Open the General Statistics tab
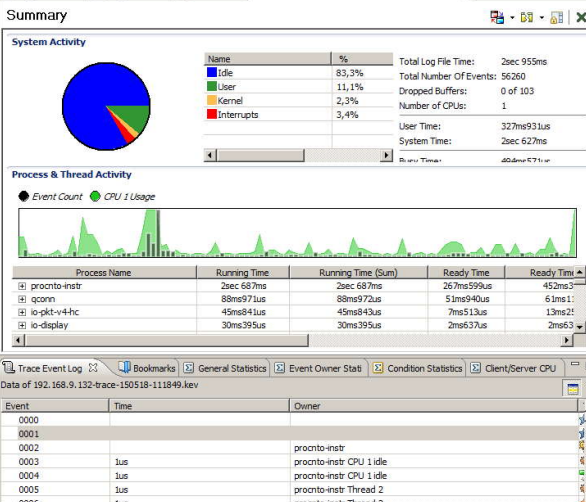Viewport: 586px width, 502px height. pyautogui.click(x=225, y=369)
